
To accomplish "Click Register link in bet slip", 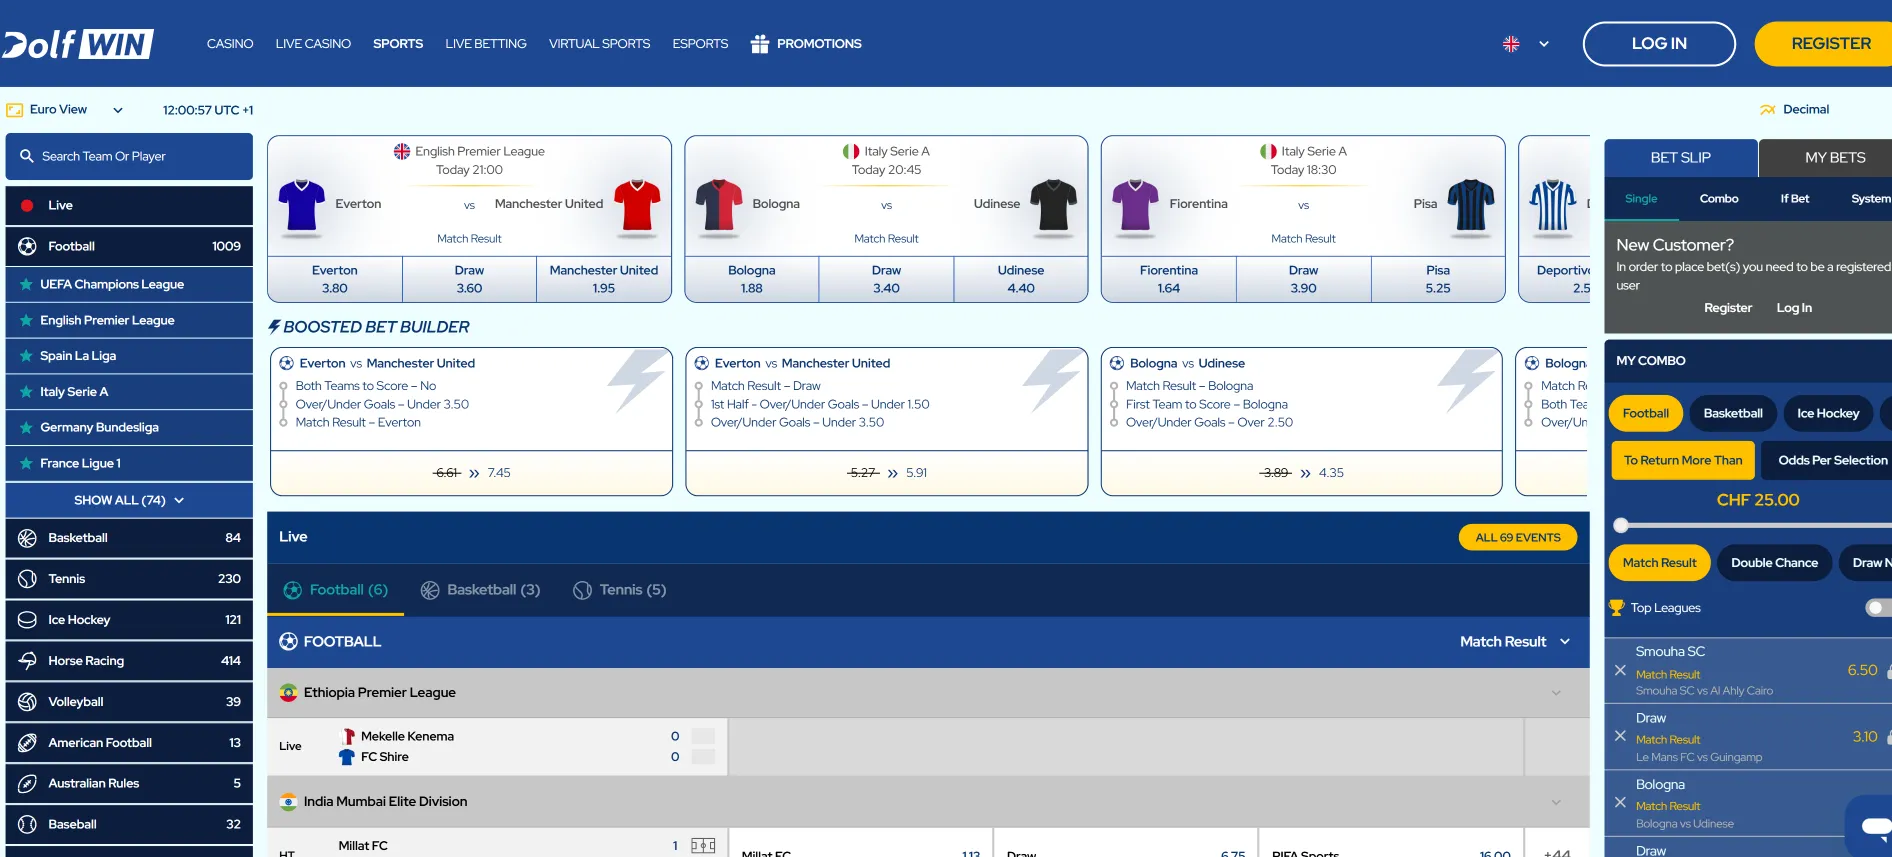I will click(1727, 308).
